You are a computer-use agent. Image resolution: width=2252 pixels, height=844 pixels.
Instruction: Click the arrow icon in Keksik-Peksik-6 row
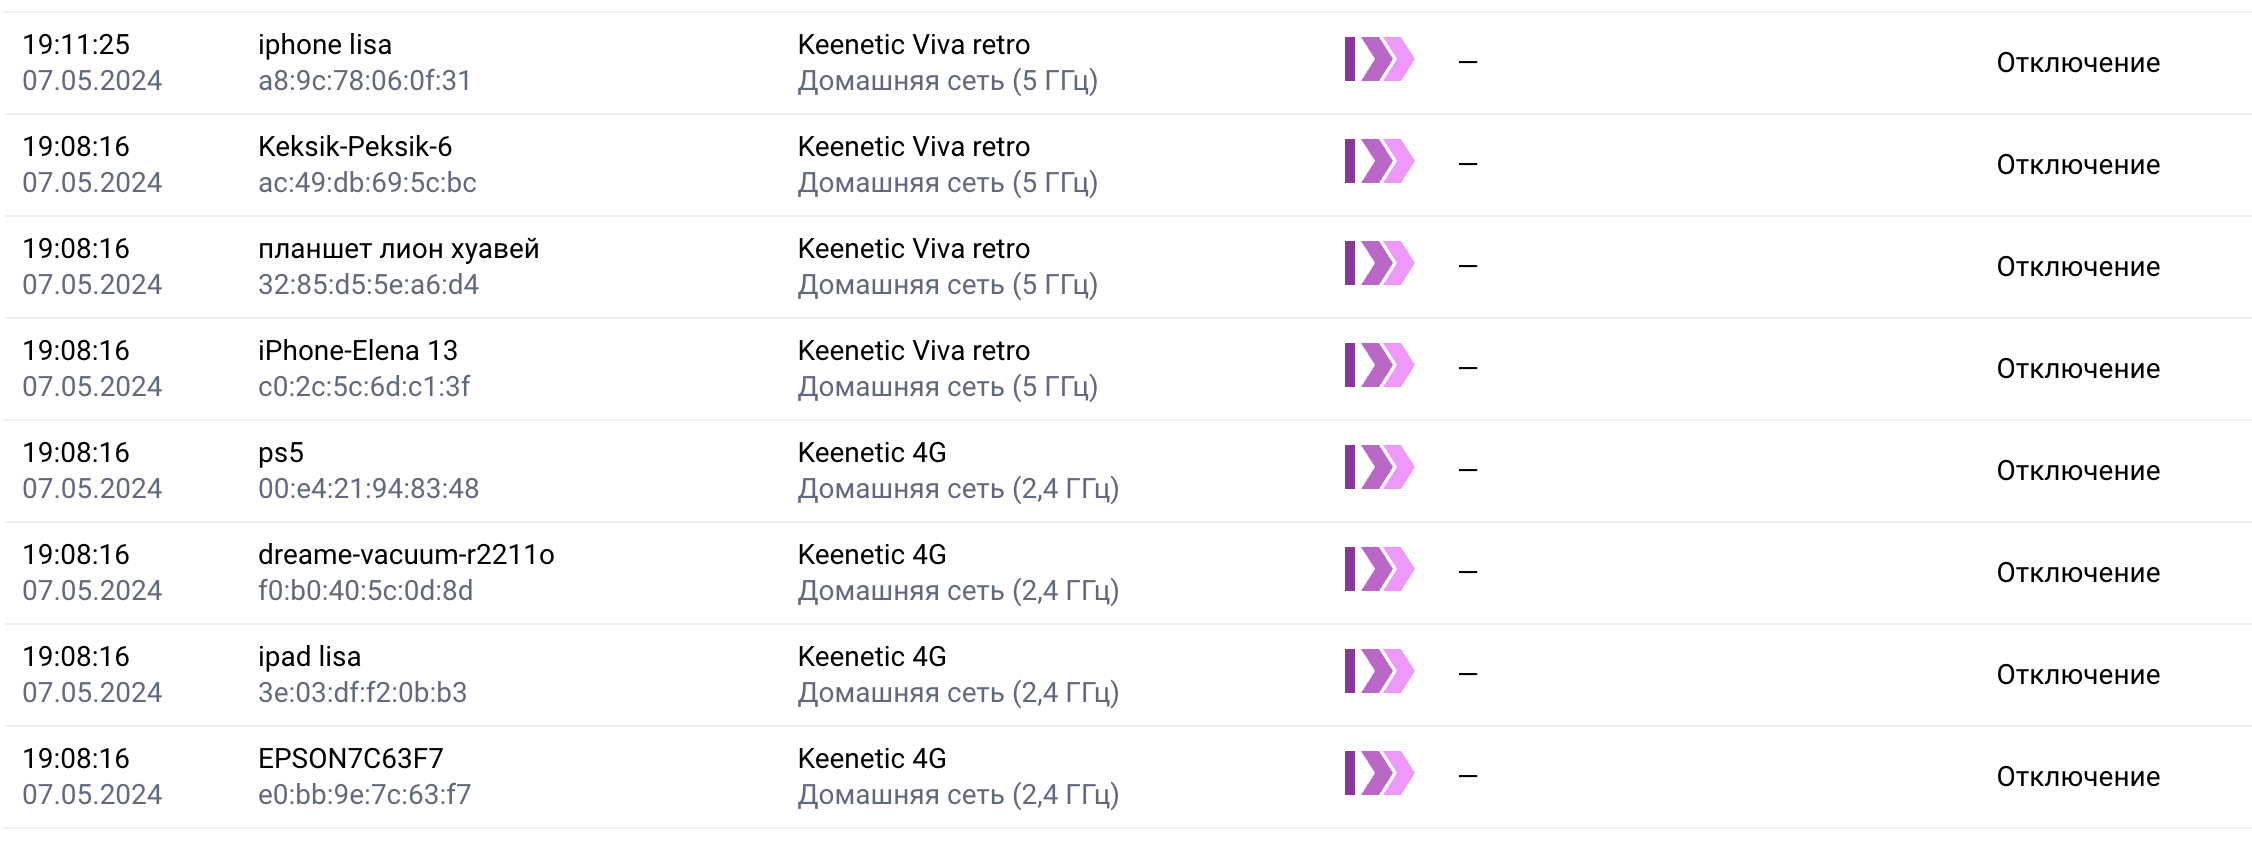point(1379,162)
